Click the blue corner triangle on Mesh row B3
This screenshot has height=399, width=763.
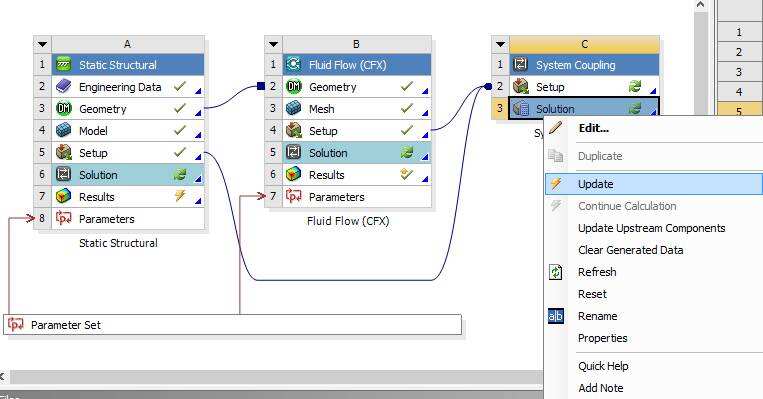(425, 113)
